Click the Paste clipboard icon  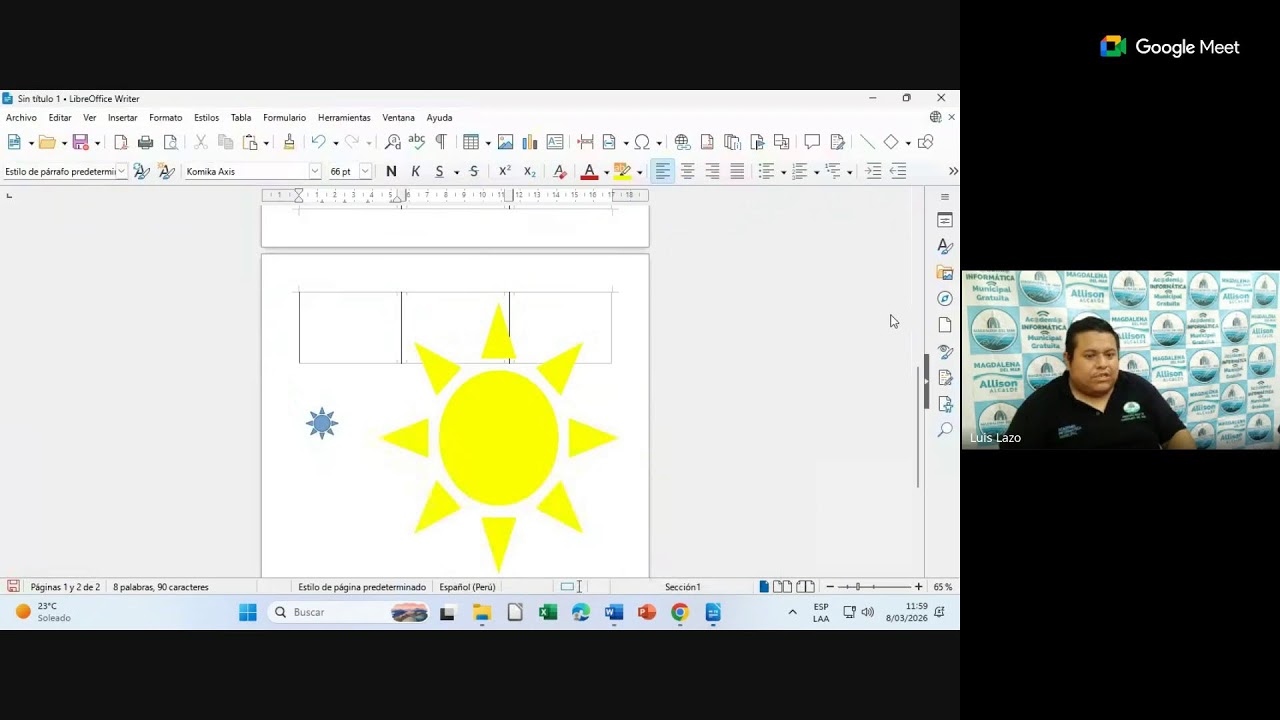point(250,142)
